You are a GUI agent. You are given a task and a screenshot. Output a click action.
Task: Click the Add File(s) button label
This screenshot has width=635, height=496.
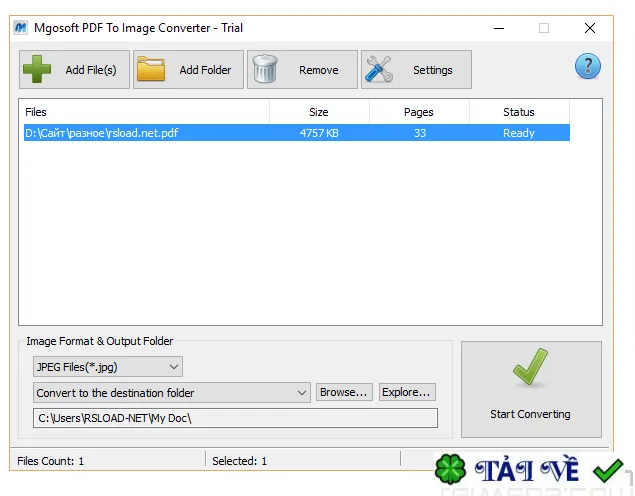(x=91, y=70)
